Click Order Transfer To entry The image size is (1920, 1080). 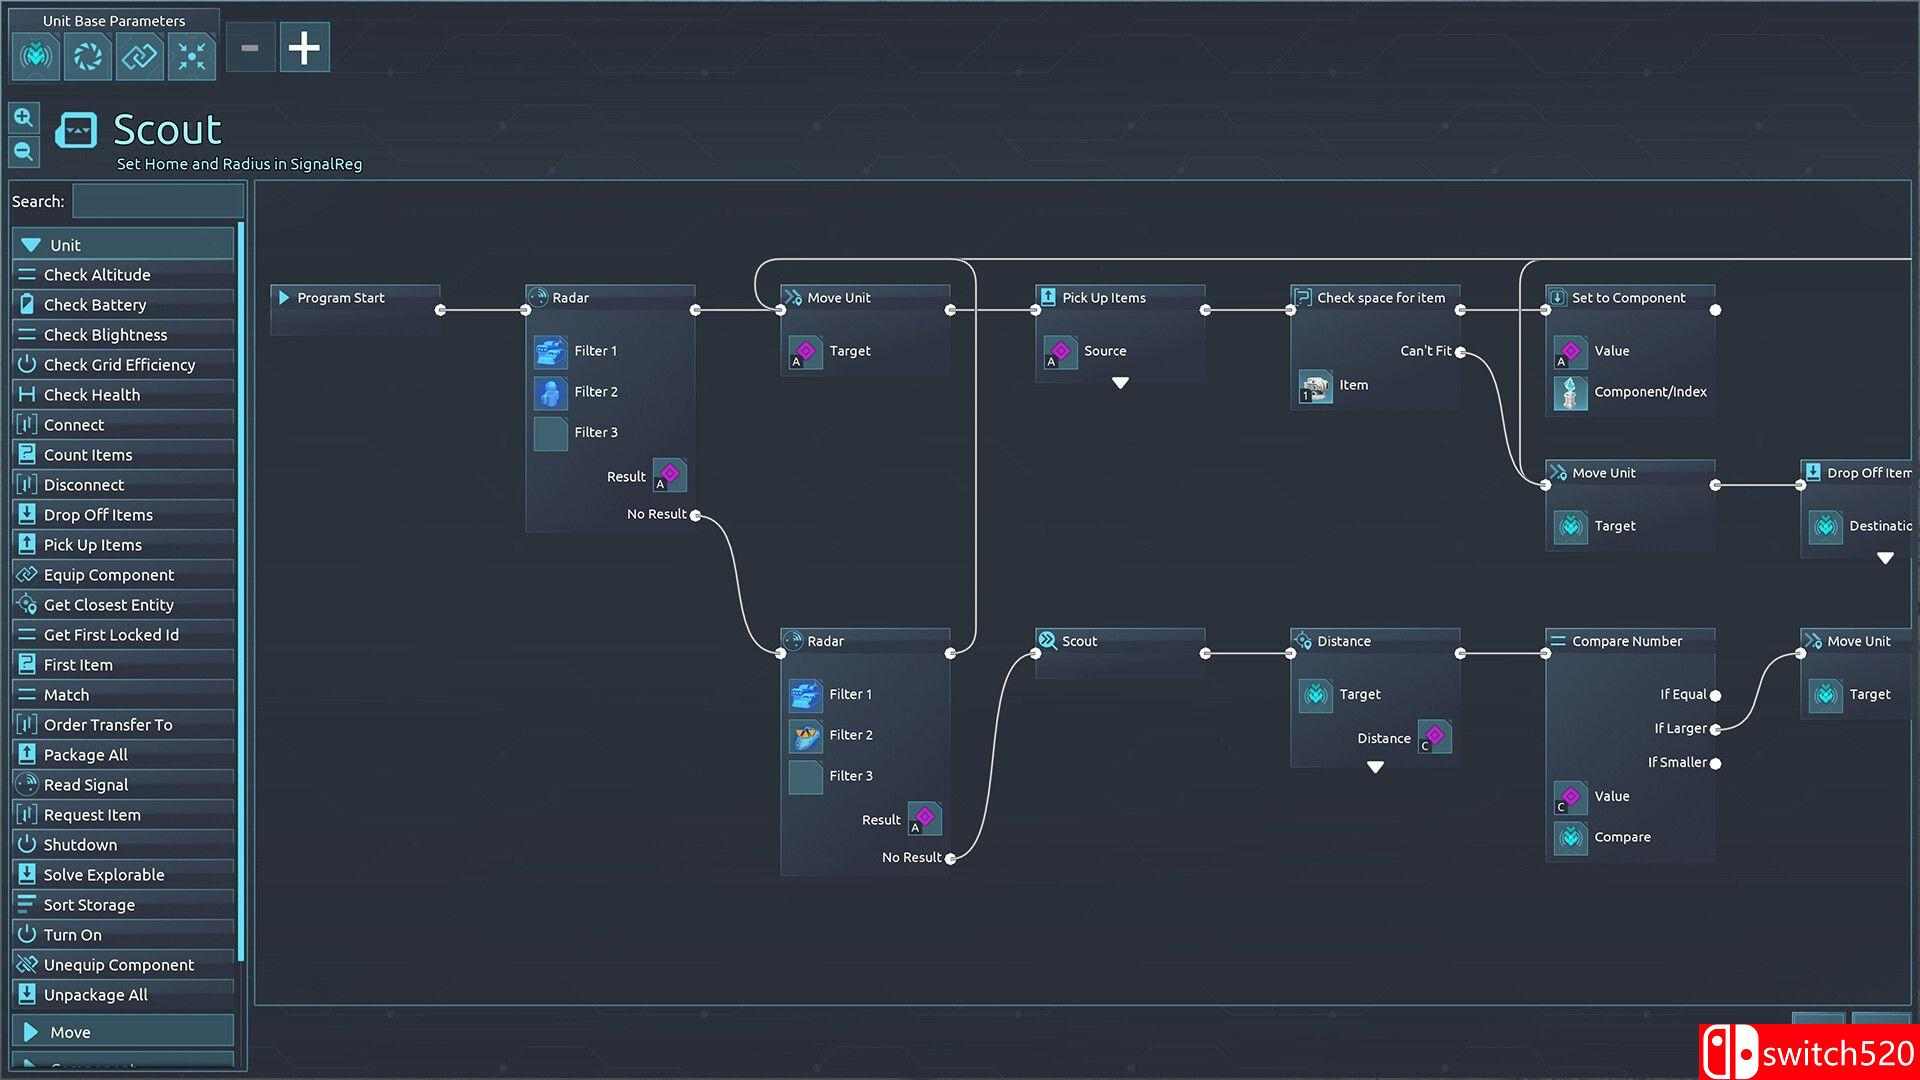click(x=123, y=724)
